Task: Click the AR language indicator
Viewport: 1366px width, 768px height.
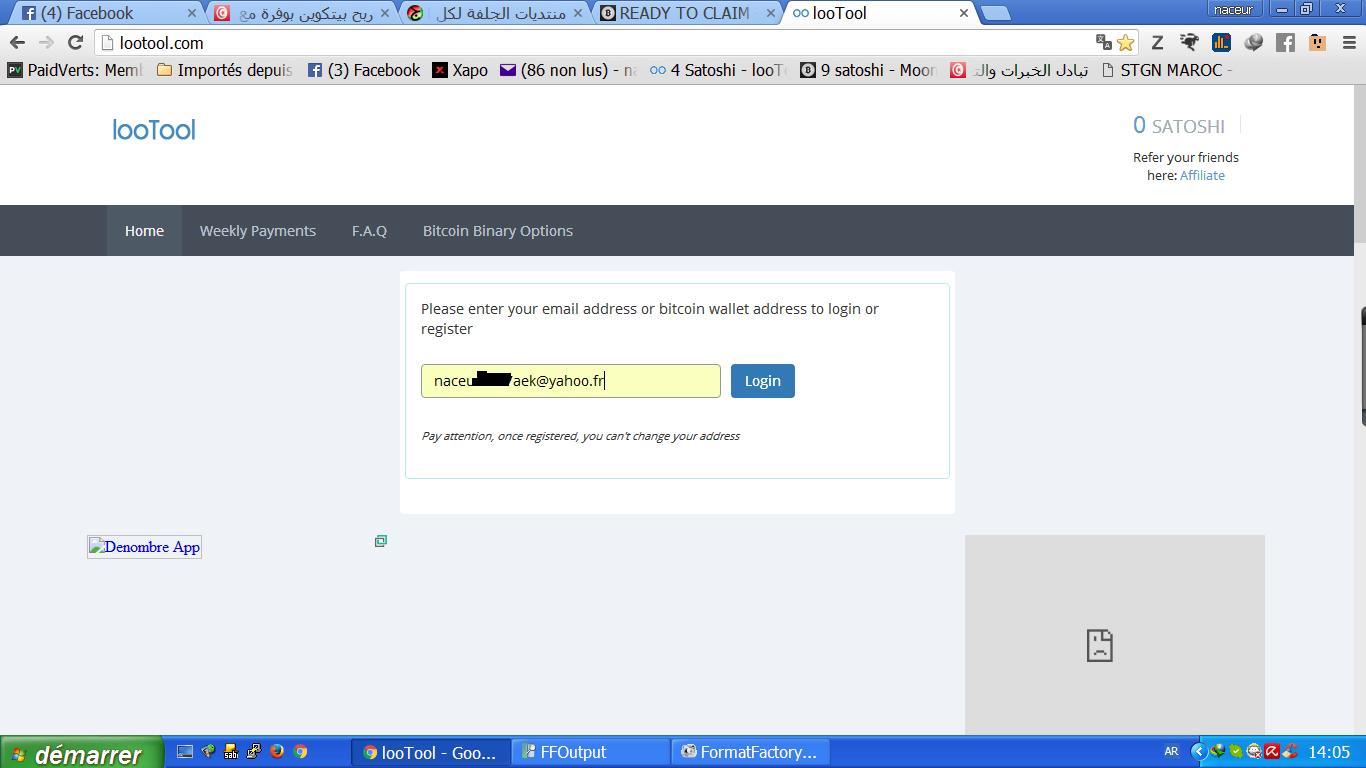Action: pyautogui.click(x=1171, y=752)
